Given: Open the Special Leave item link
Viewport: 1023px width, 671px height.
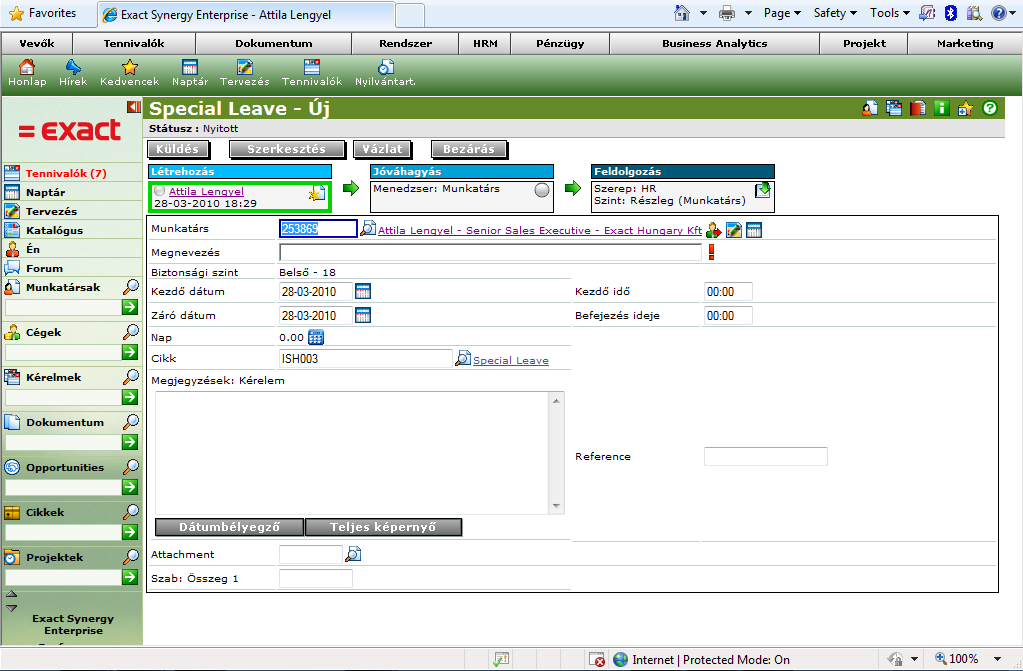Looking at the screenshot, I should point(511,360).
